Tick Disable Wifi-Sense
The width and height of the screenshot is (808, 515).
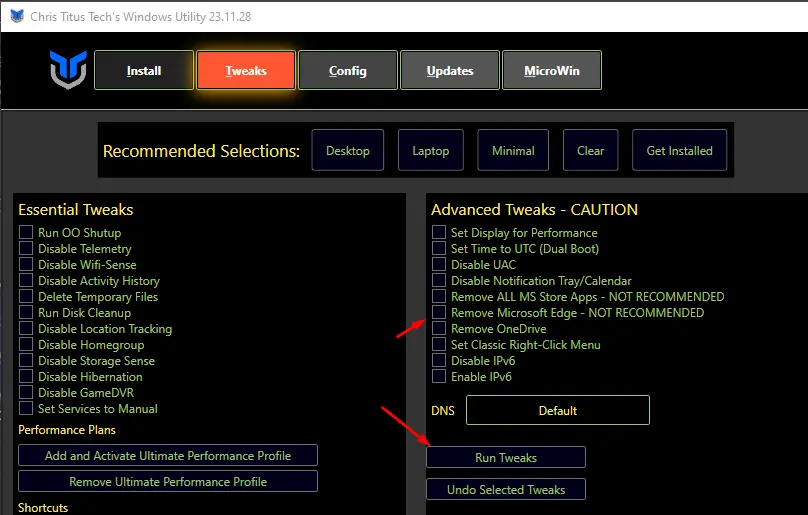[26, 264]
